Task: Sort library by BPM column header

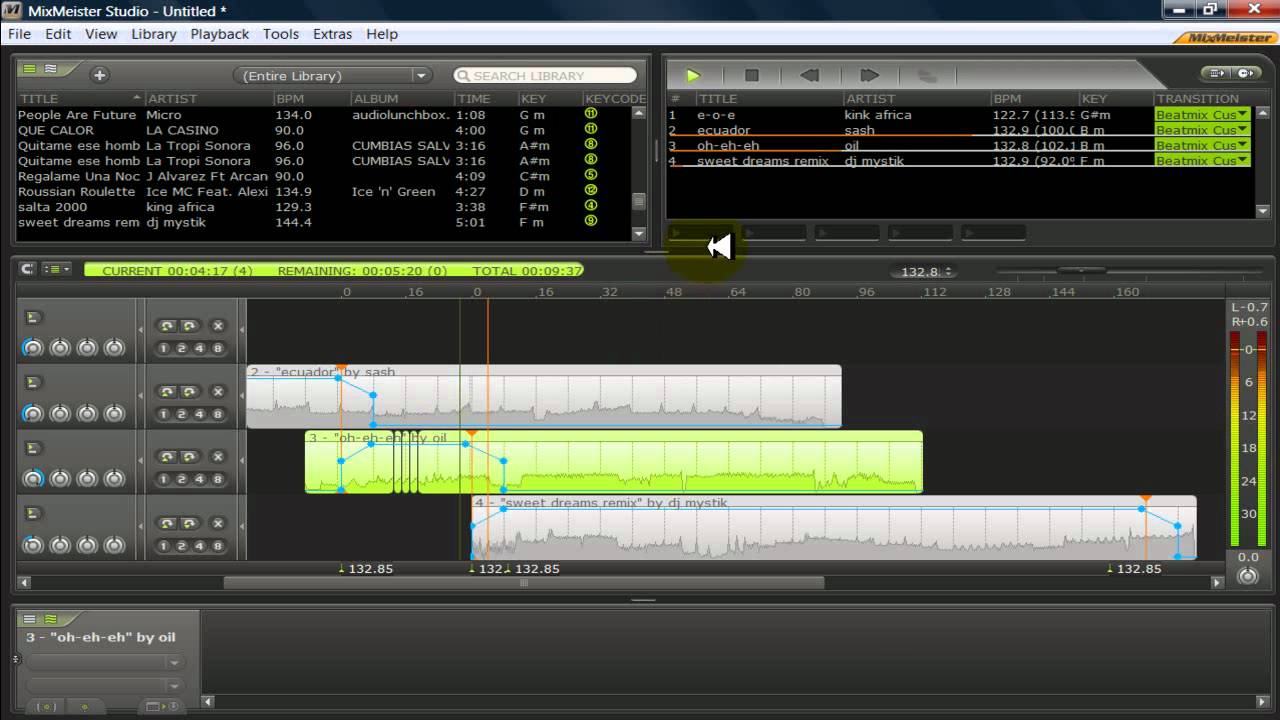Action: pos(311,99)
